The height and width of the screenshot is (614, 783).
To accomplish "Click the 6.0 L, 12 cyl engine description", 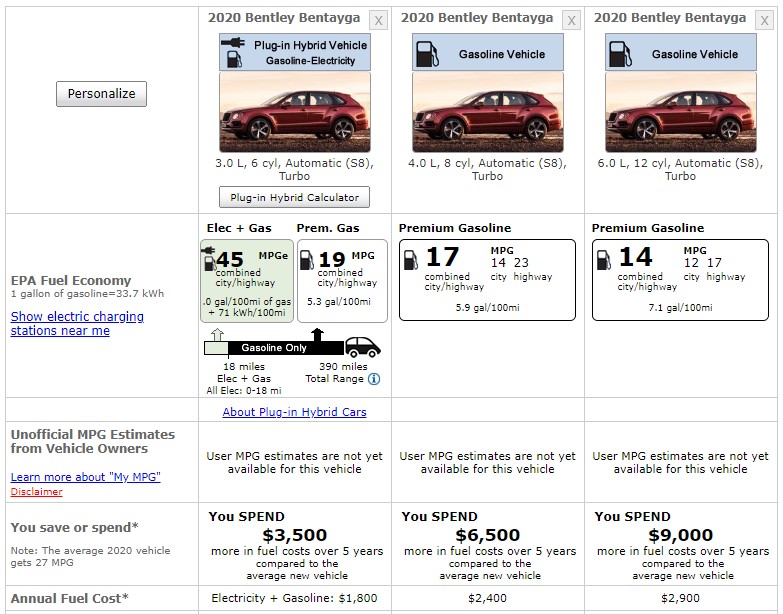I will (x=681, y=169).
